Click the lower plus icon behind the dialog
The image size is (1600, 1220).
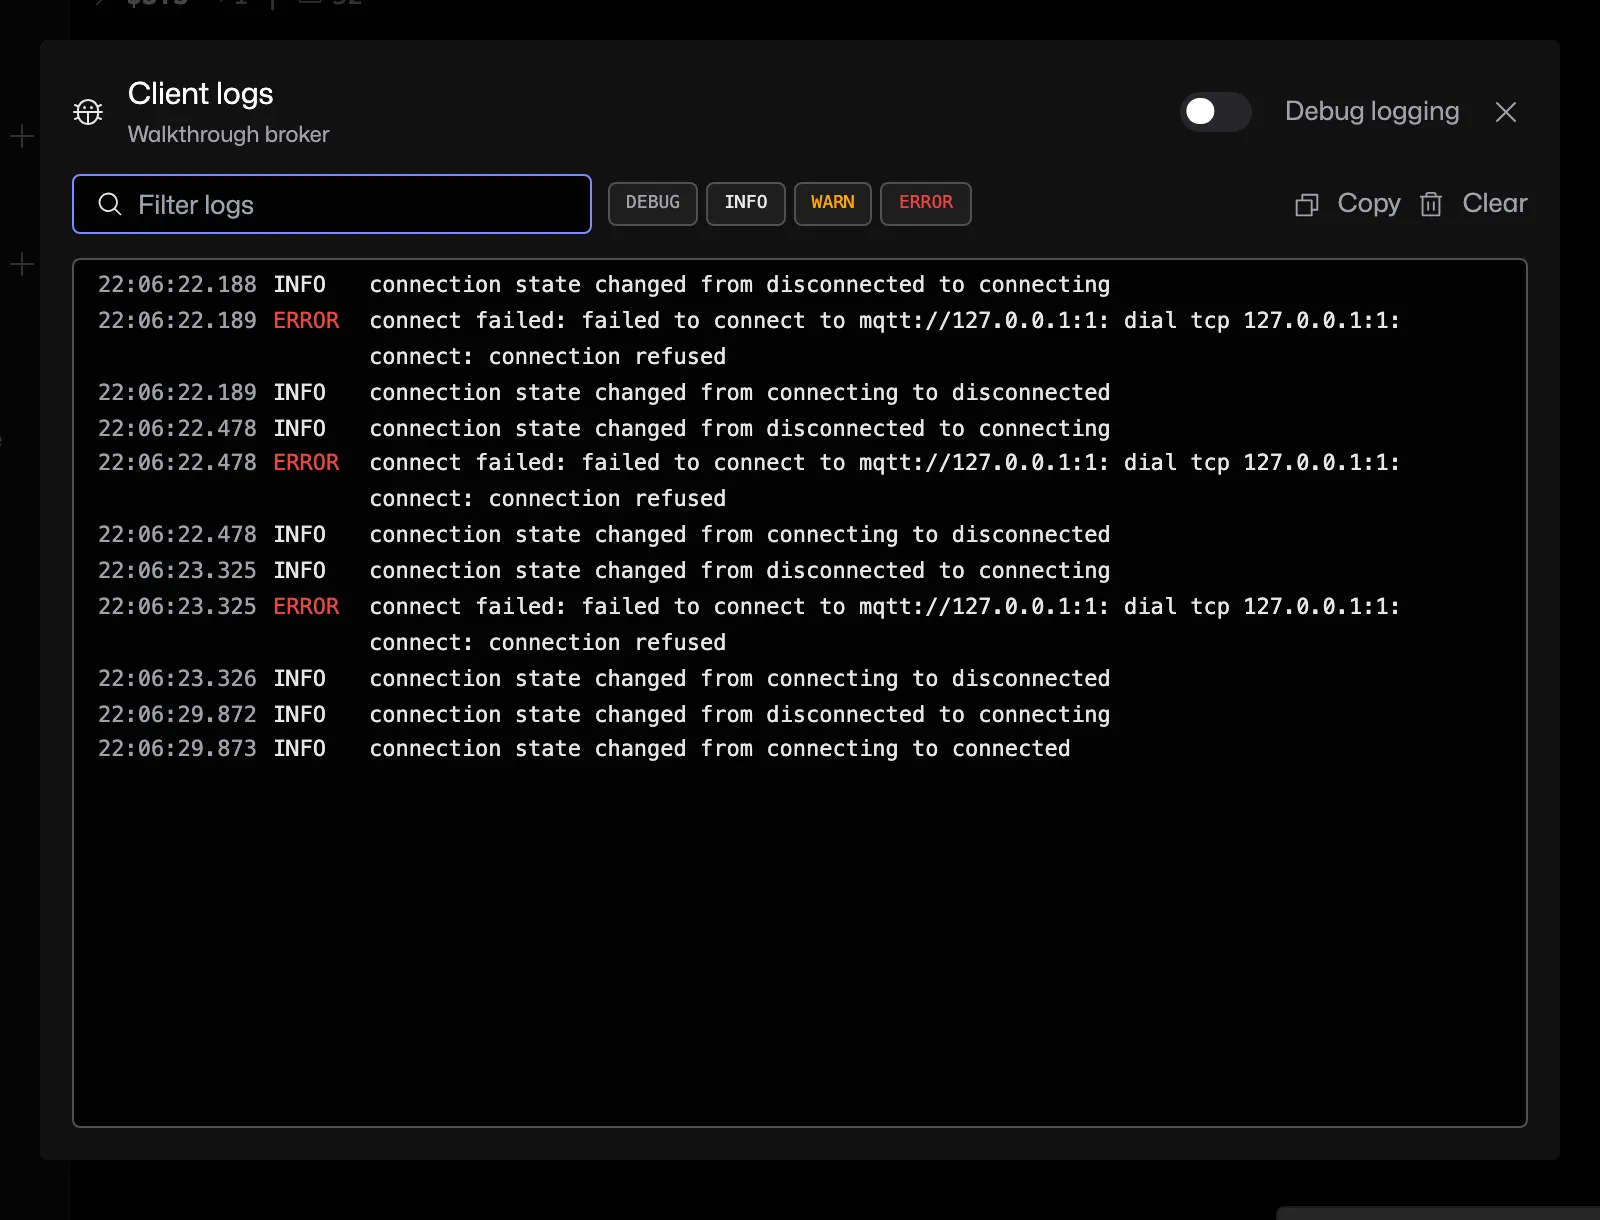(x=22, y=264)
